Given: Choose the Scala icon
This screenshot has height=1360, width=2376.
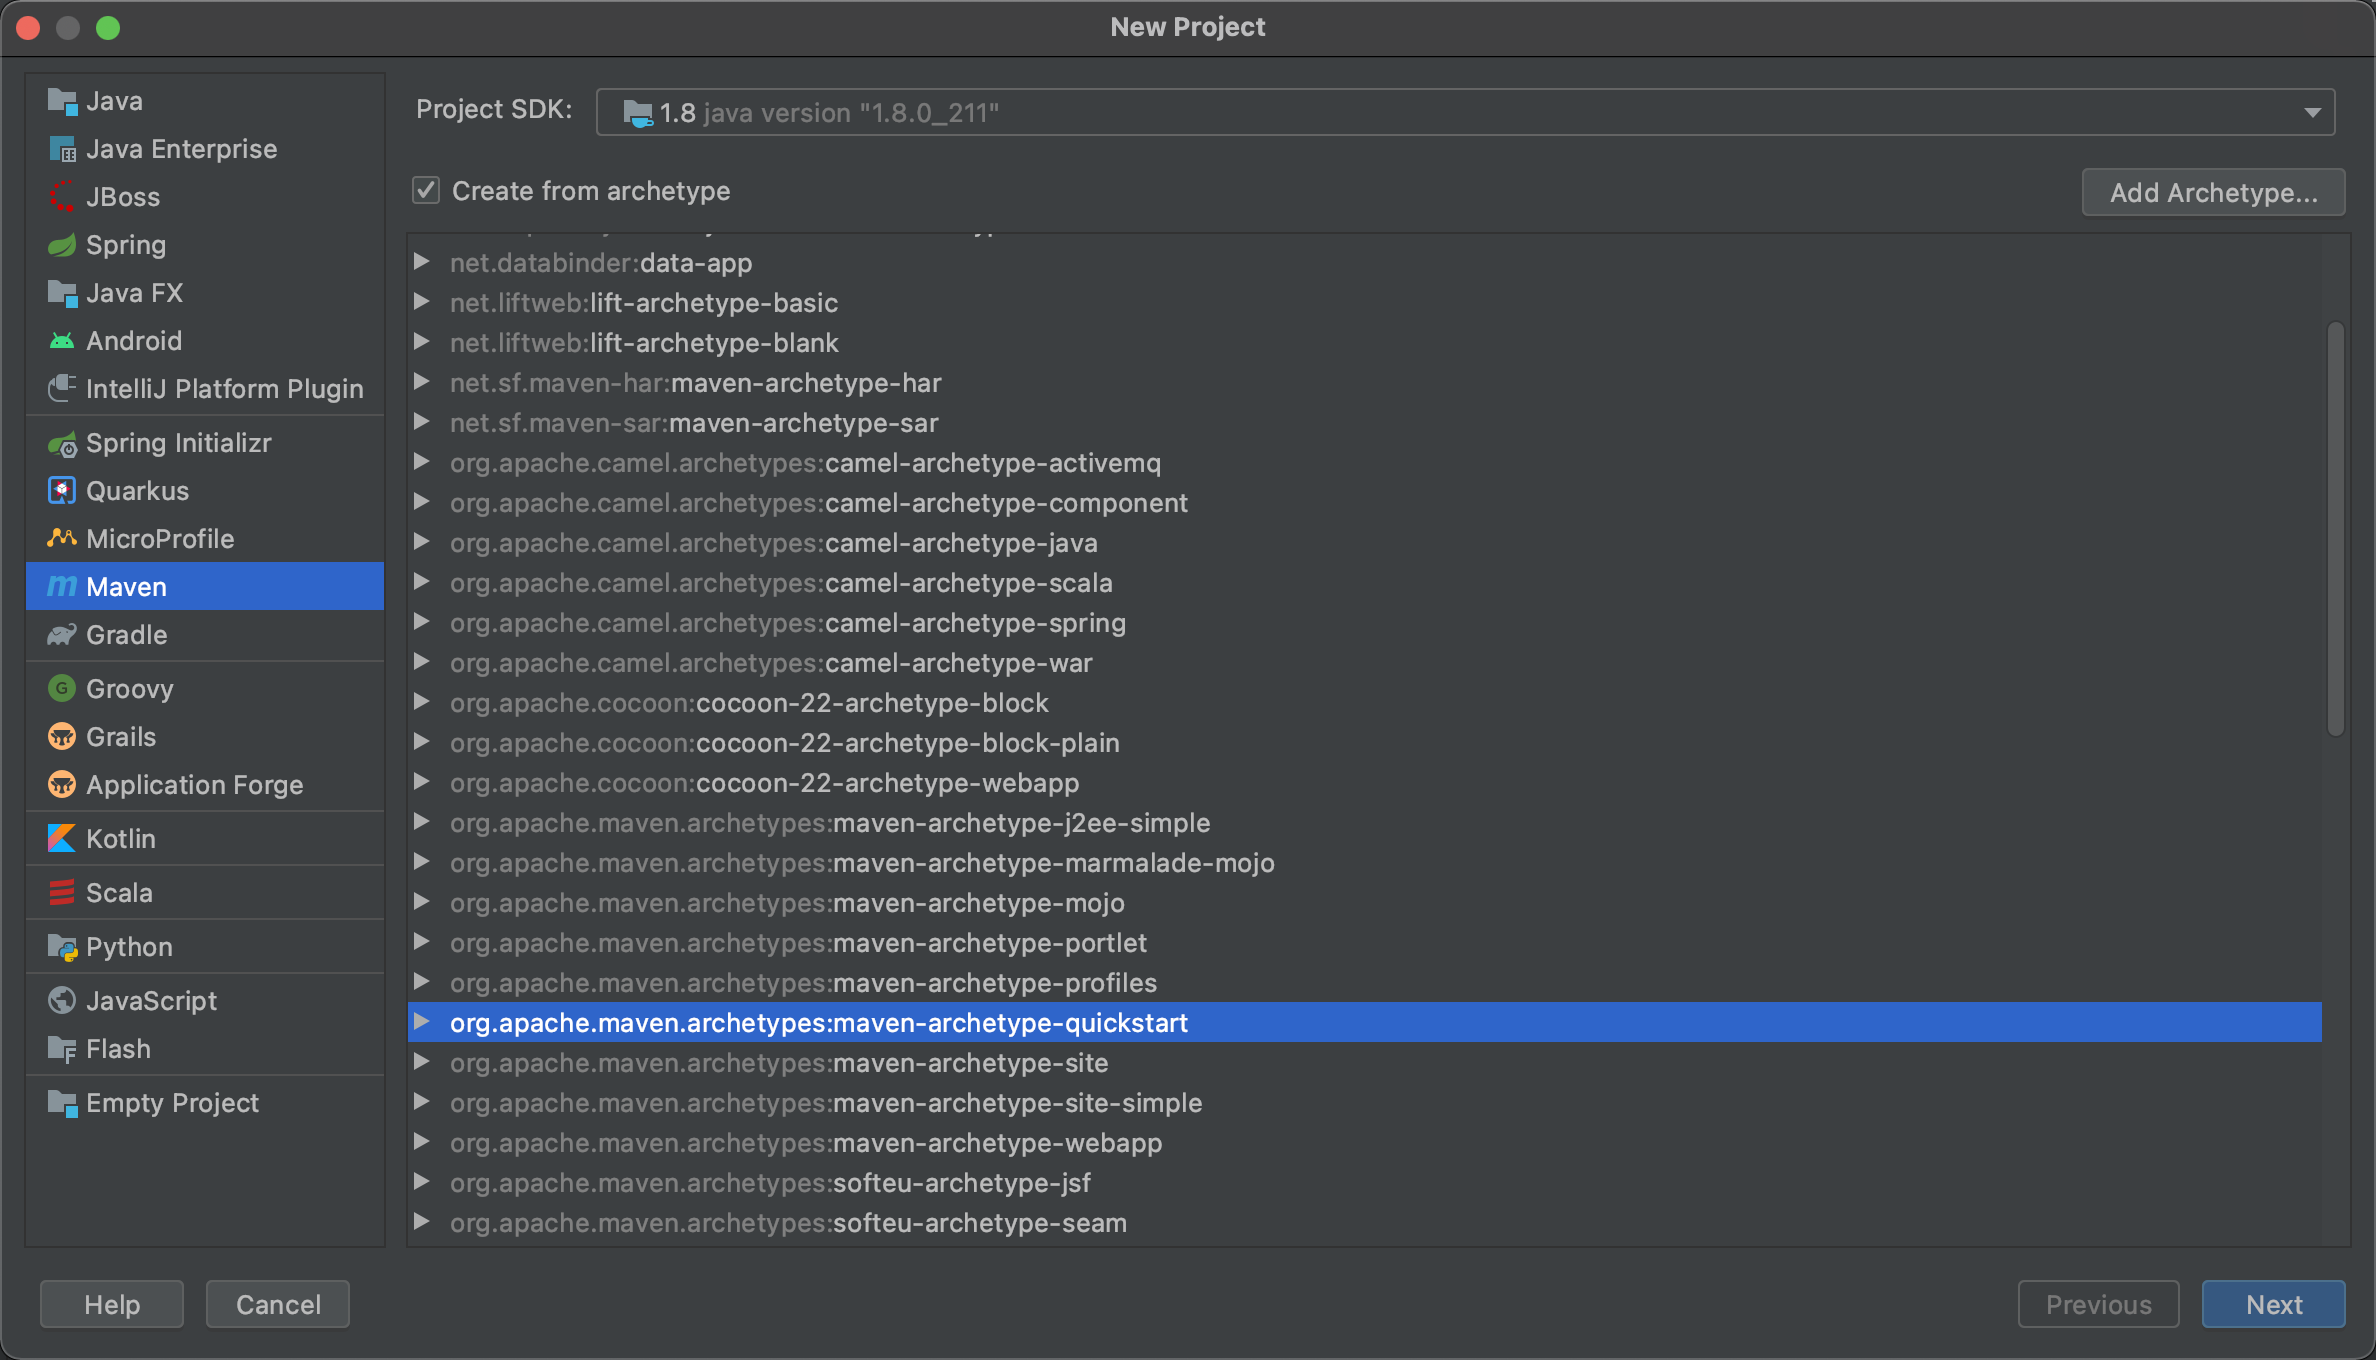Looking at the screenshot, I should point(62,893).
